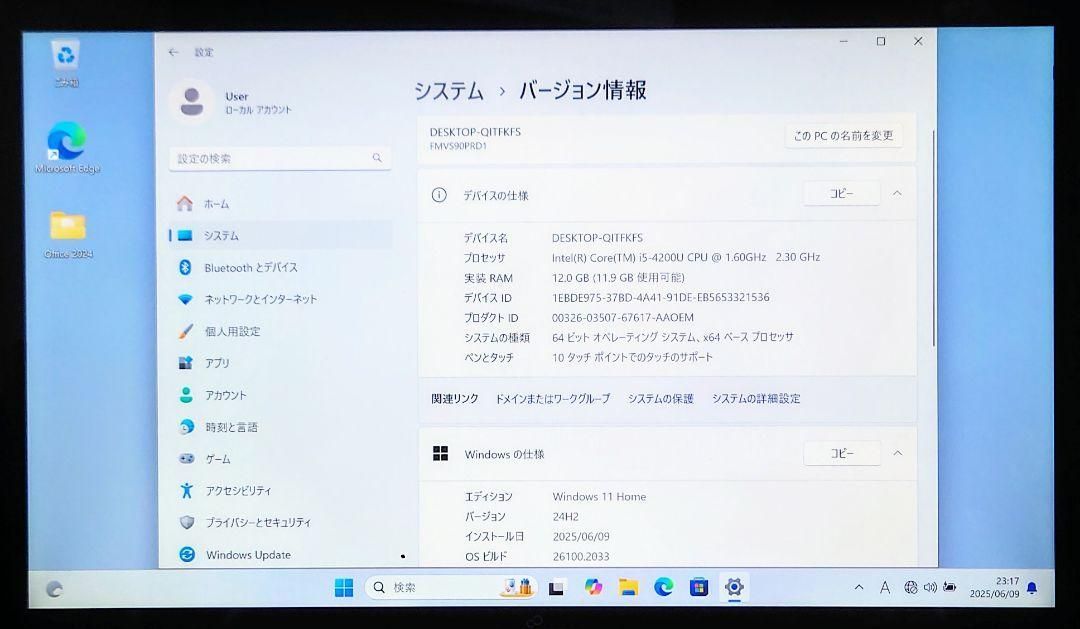The width and height of the screenshot is (1080, 629).
Task: Open the volume speaker icon in the tray
Action: coord(930,588)
